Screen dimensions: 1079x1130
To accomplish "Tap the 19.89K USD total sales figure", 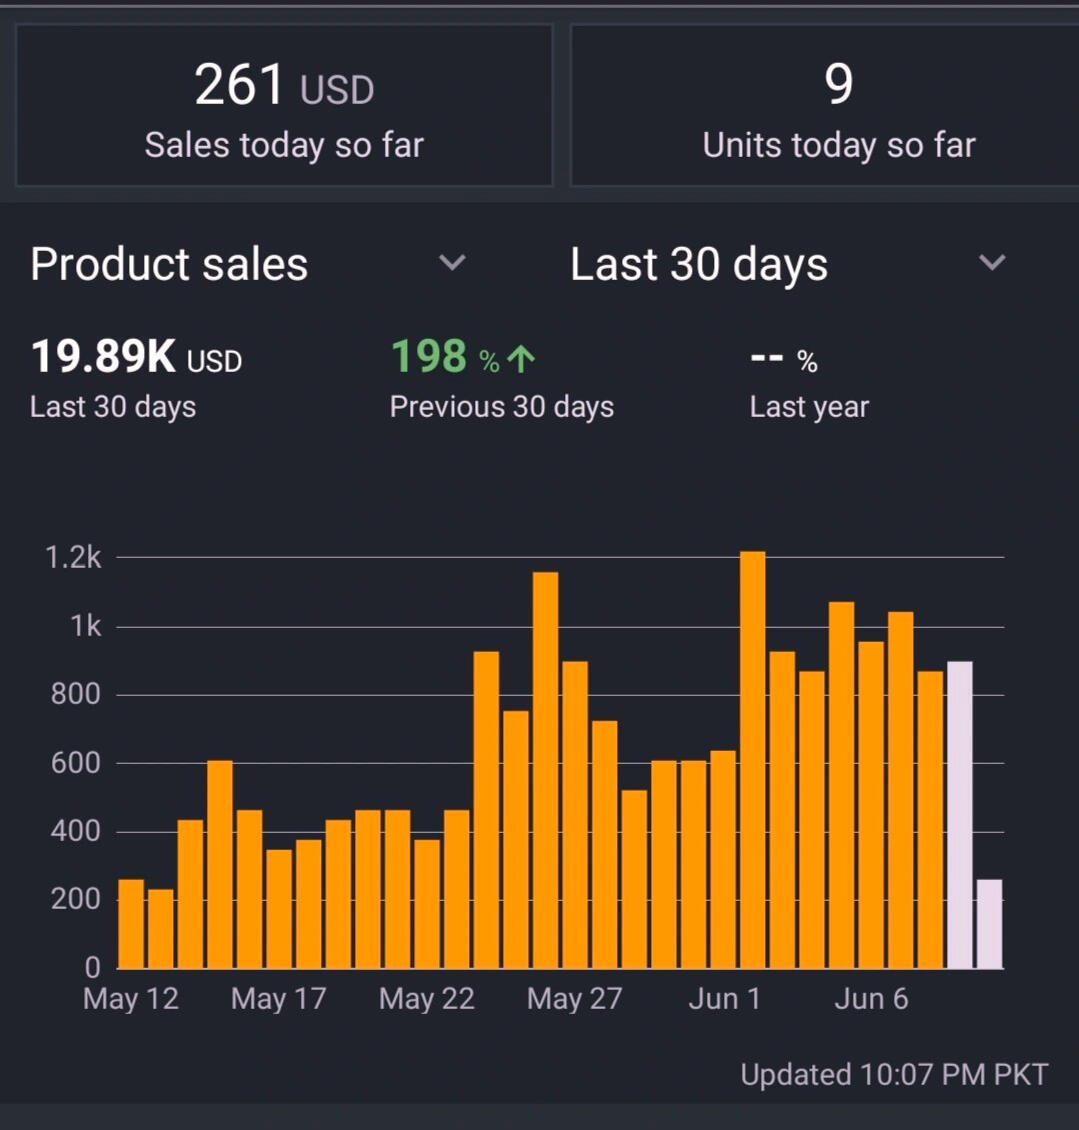I will pyautogui.click(x=135, y=357).
